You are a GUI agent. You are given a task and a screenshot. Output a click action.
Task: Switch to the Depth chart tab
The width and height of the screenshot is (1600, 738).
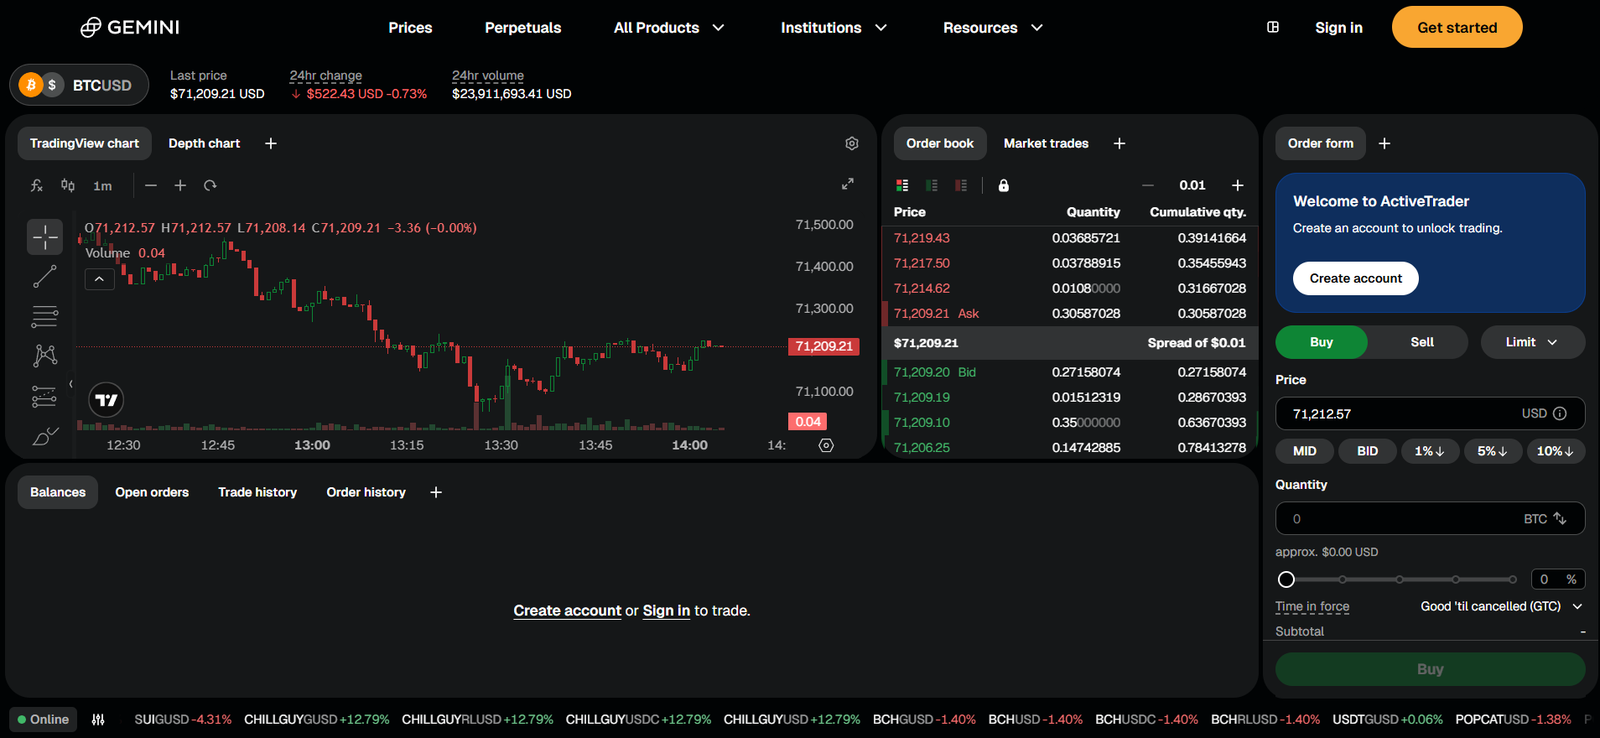click(x=204, y=144)
